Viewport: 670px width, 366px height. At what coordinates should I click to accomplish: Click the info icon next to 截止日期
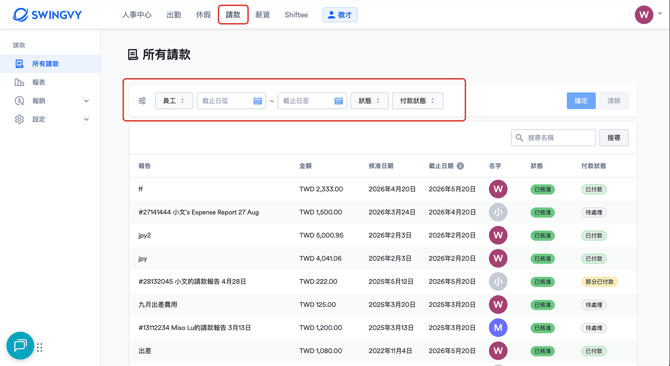pyautogui.click(x=460, y=166)
